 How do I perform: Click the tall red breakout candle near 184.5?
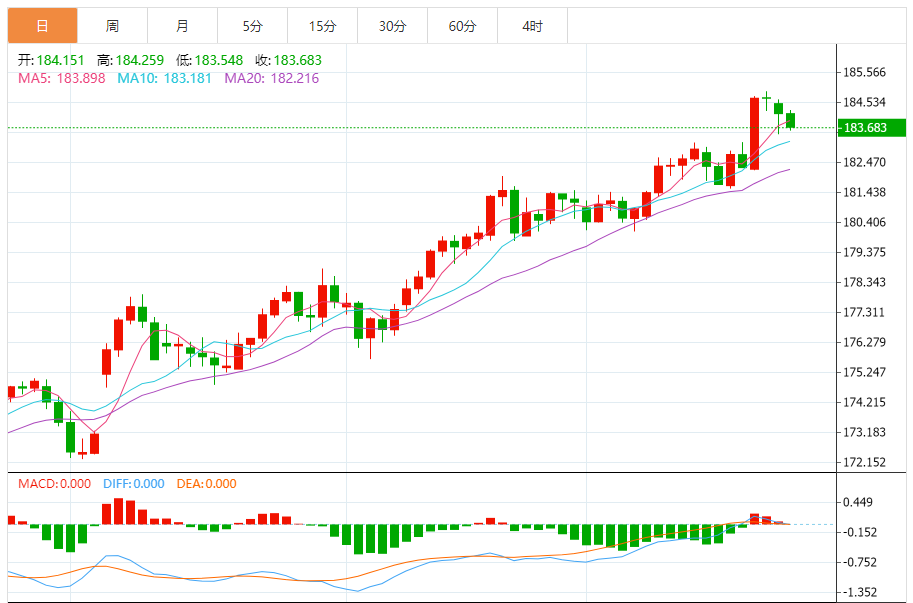pos(754,134)
